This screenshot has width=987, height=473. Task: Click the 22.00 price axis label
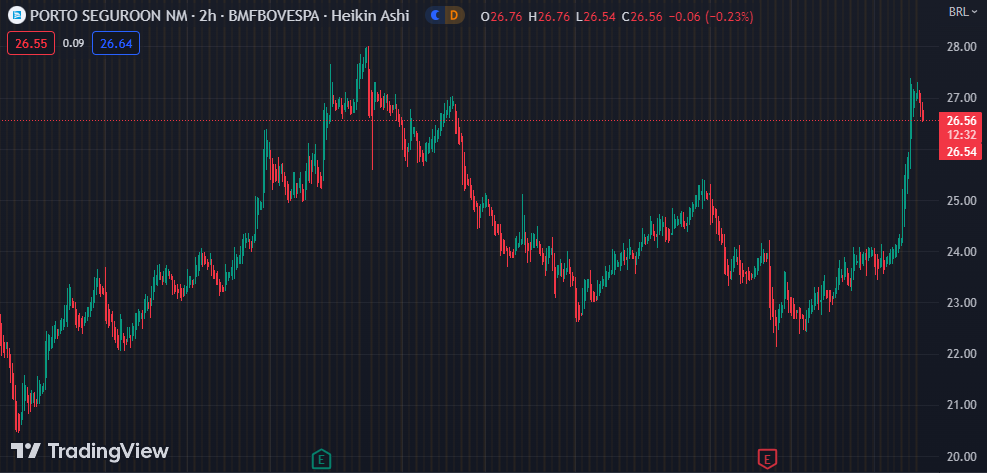(961, 354)
